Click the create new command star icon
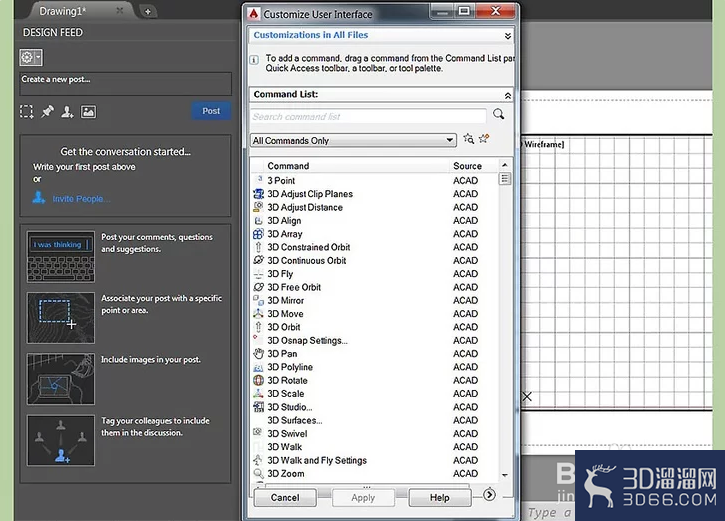The height and width of the screenshot is (521, 725). [x=484, y=138]
